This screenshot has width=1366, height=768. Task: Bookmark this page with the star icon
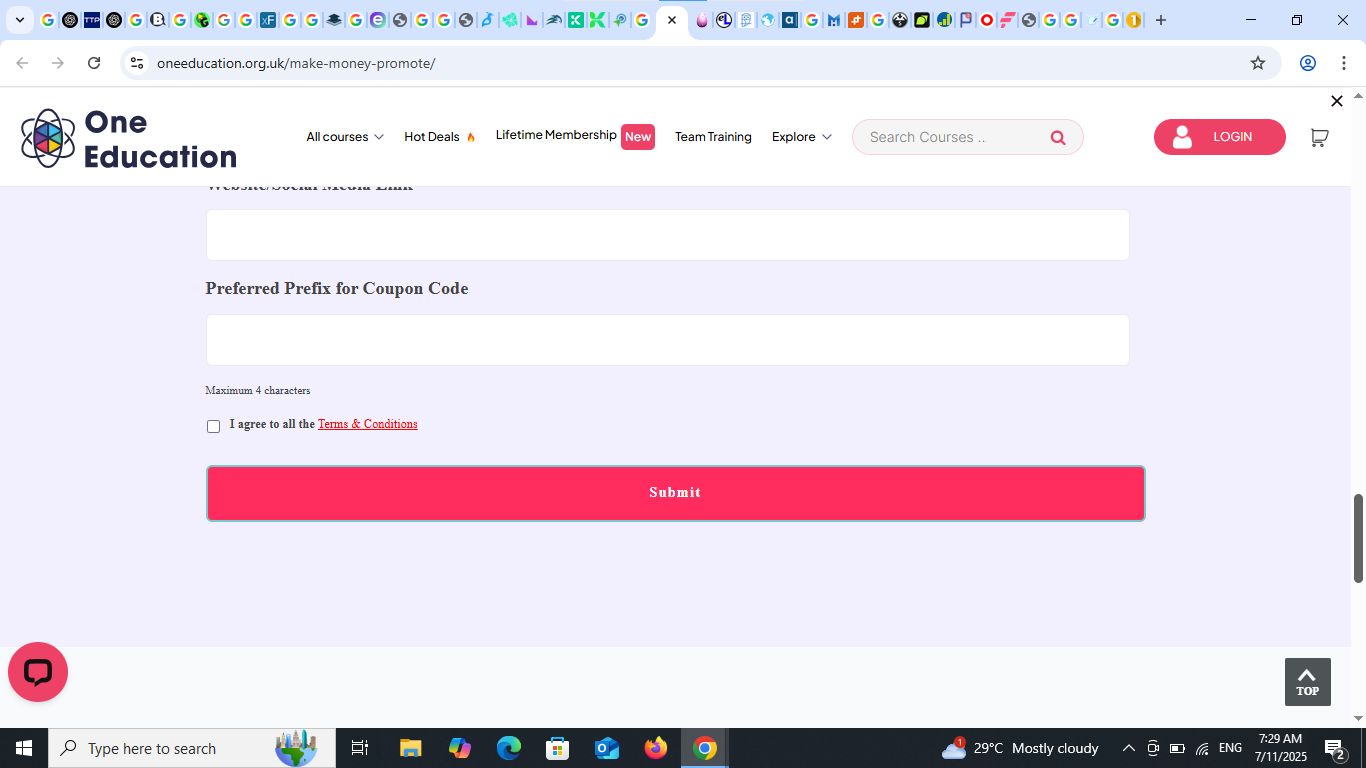point(1258,63)
